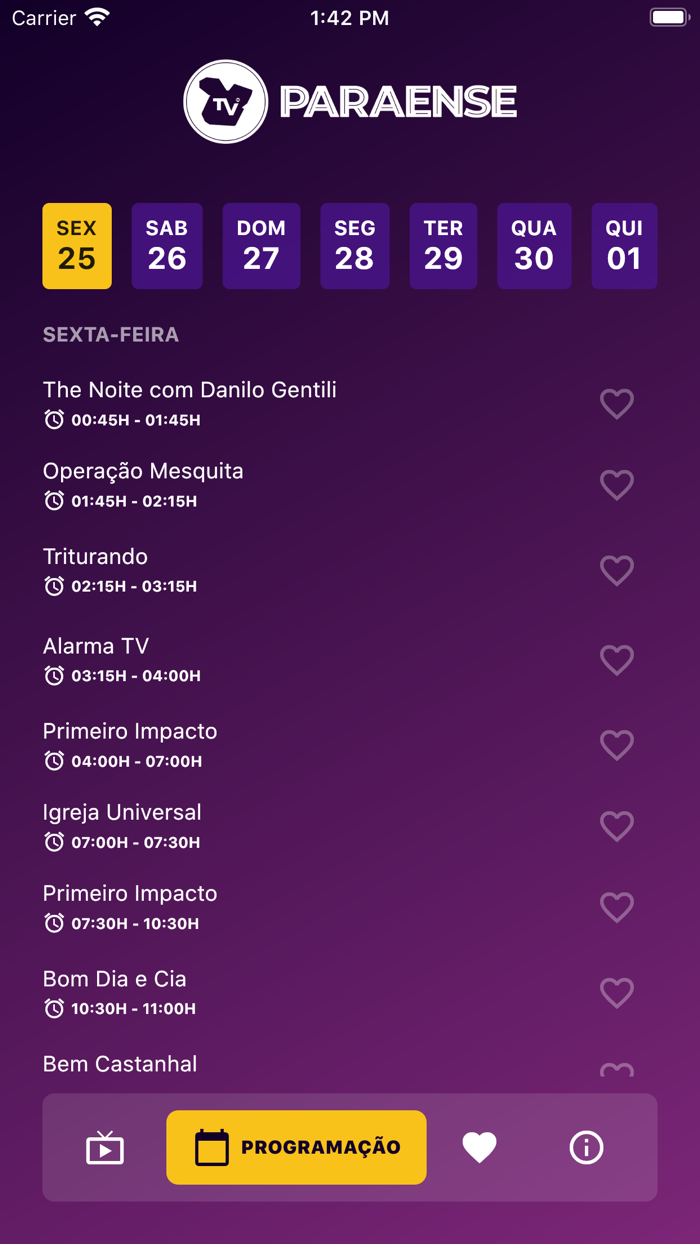Open Tuesday TER 29 schedule
The width and height of the screenshot is (700, 1244).
[x=443, y=246]
